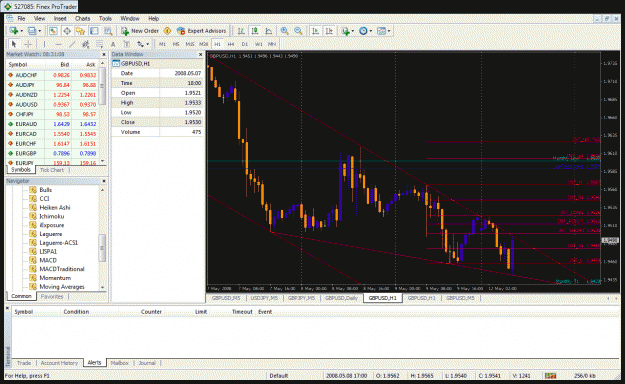Click Market Watch scroll down arrow

point(103,161)
